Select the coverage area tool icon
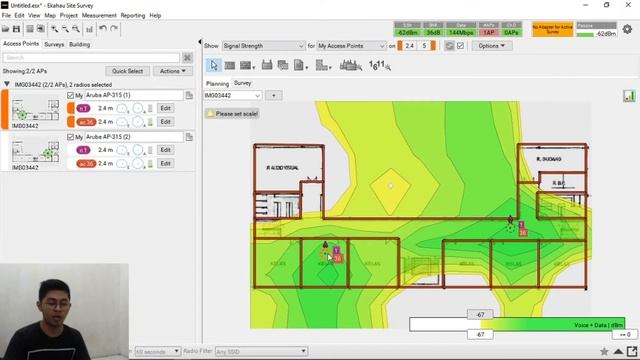The height and width of the screenshot is (360, 640). coord(282,65)
